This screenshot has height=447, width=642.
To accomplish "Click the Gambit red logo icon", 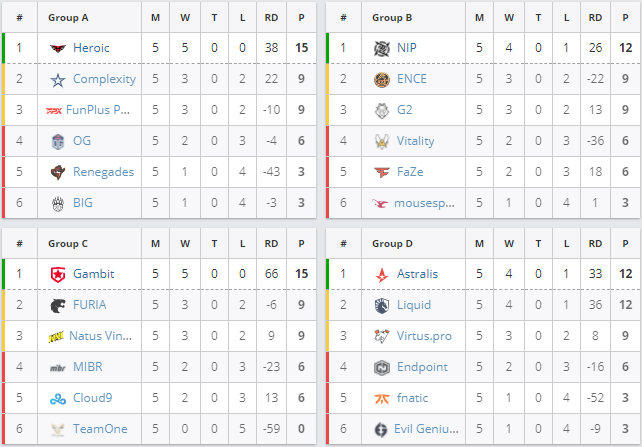I will tap(58, 274).
